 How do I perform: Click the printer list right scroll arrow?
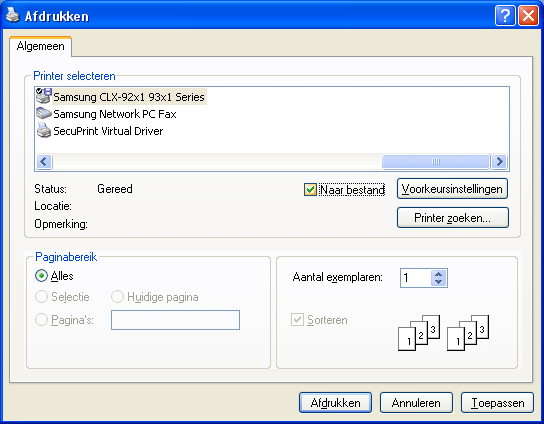pos(500,161)
